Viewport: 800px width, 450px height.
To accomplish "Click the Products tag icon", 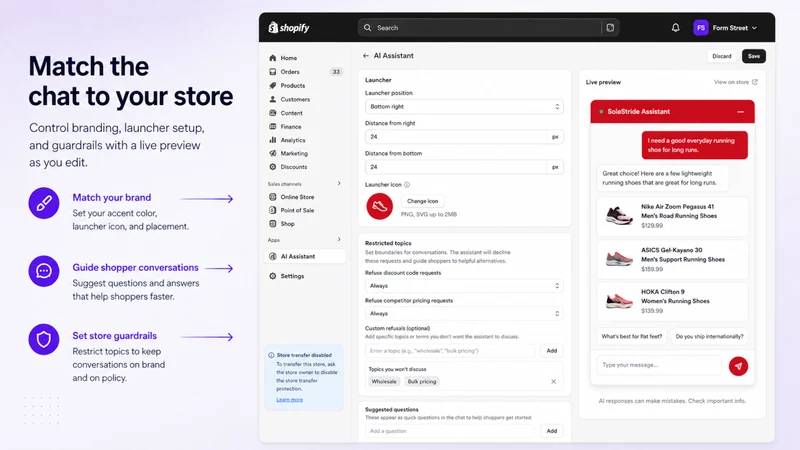I will 272,86.
